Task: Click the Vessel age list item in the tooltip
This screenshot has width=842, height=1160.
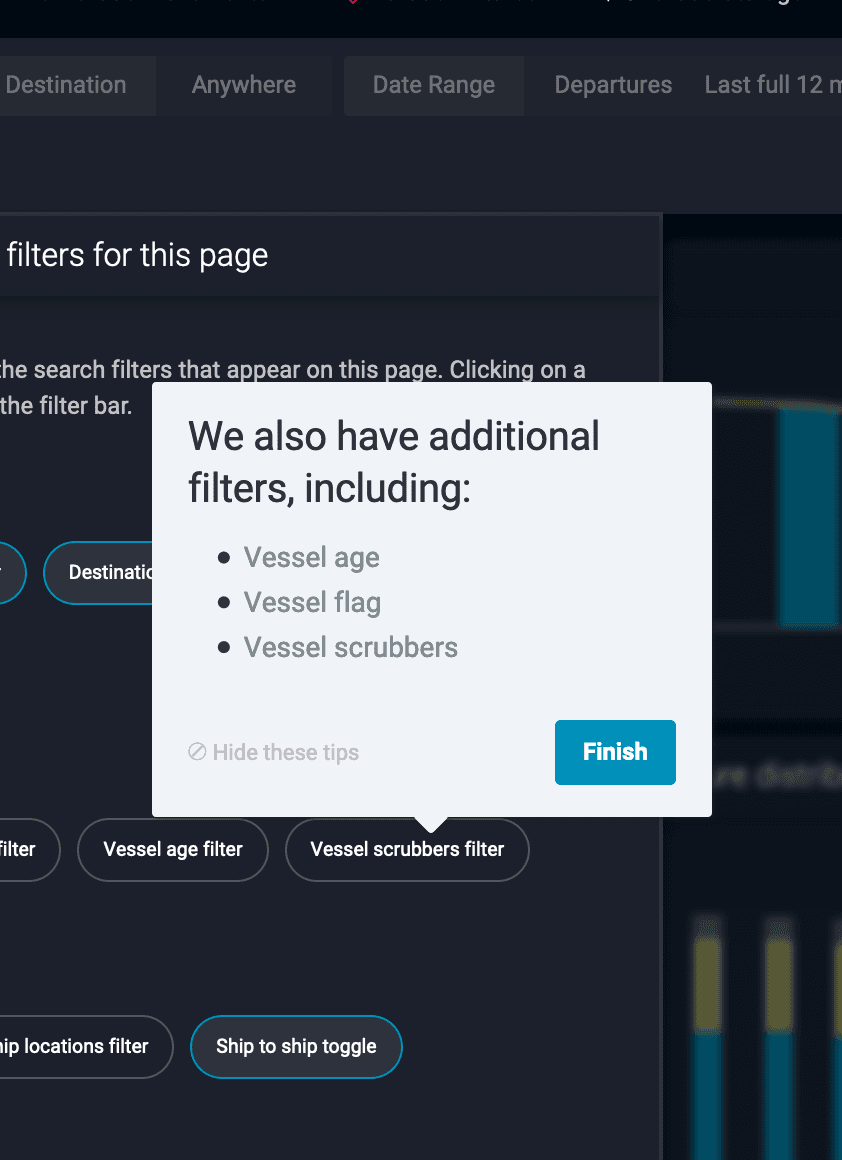Action: pos(311,557)
